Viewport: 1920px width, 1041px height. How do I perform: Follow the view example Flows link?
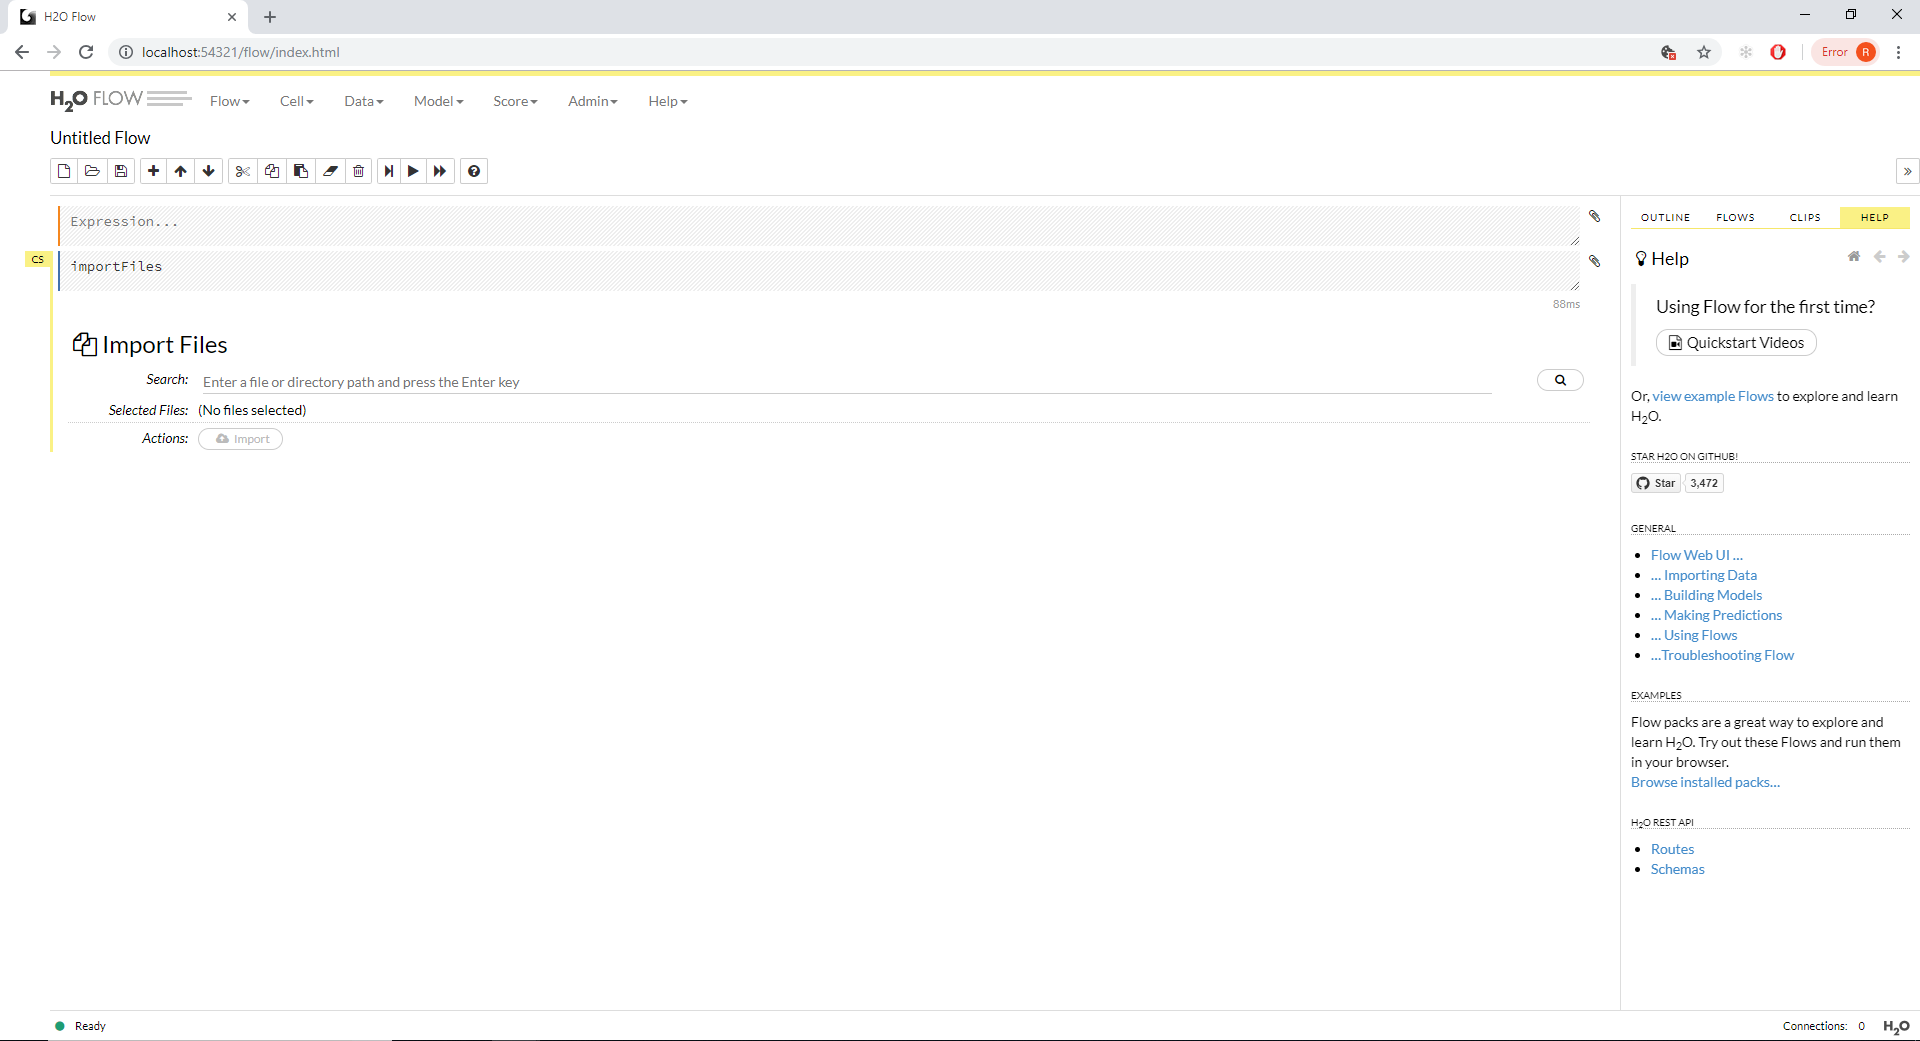coord(1713,396)
